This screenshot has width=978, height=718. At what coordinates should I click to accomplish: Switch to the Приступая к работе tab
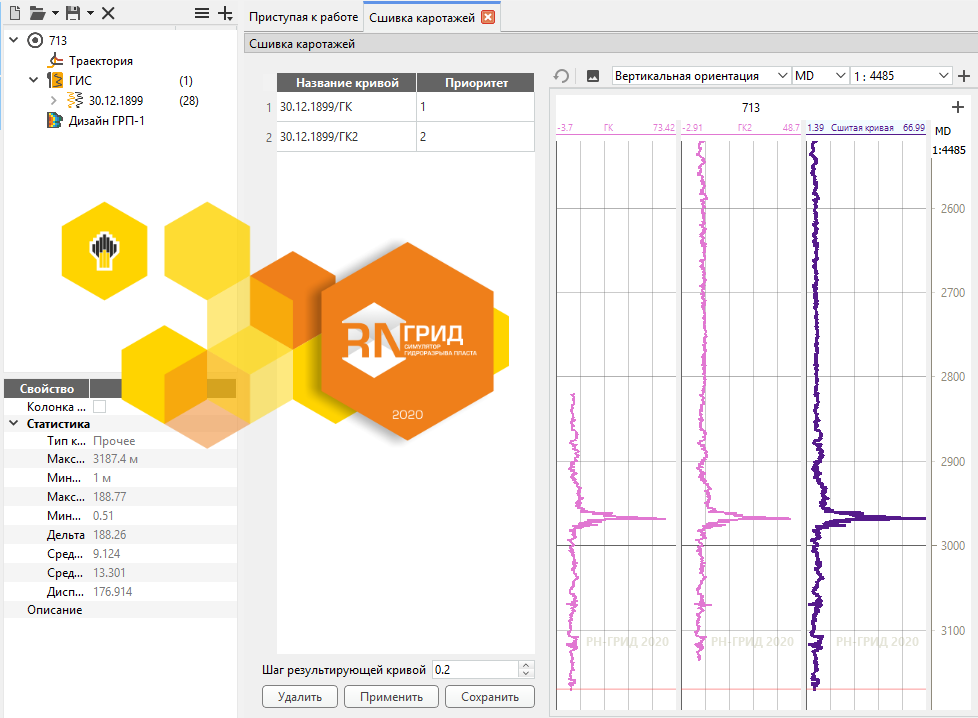(x=303, y=17)
